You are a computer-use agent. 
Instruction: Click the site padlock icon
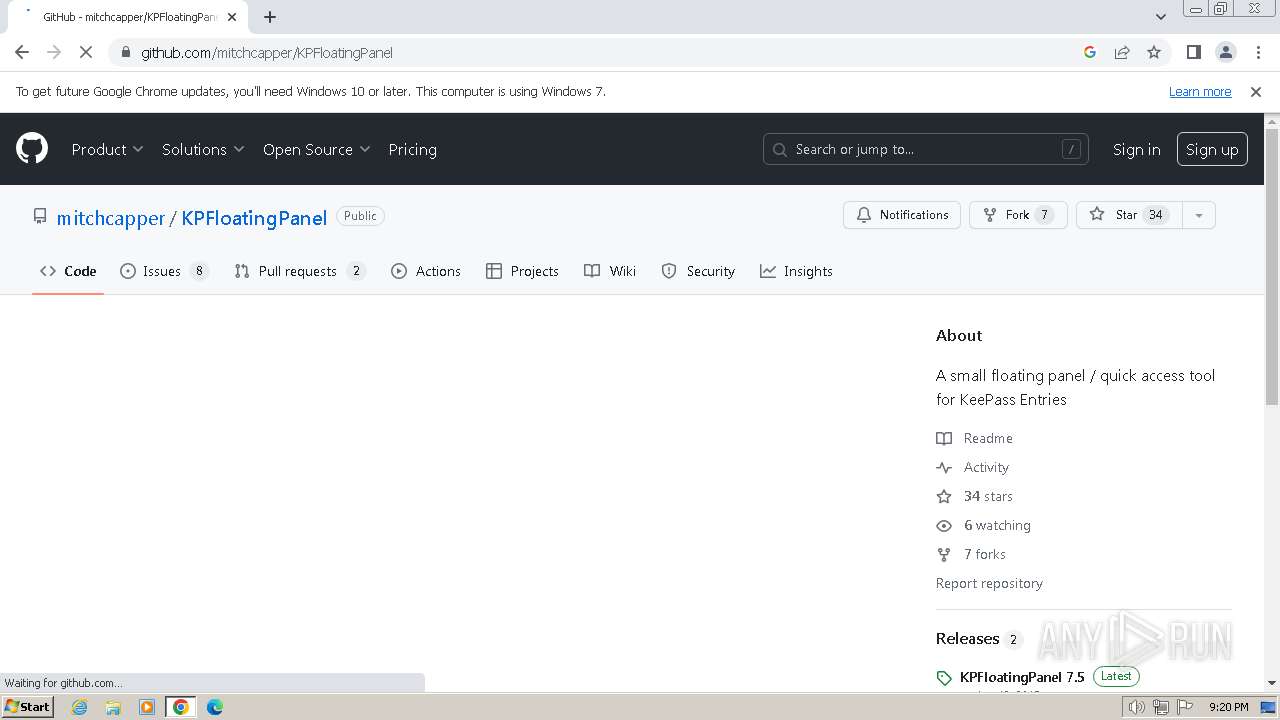click(x=124, y=52)
